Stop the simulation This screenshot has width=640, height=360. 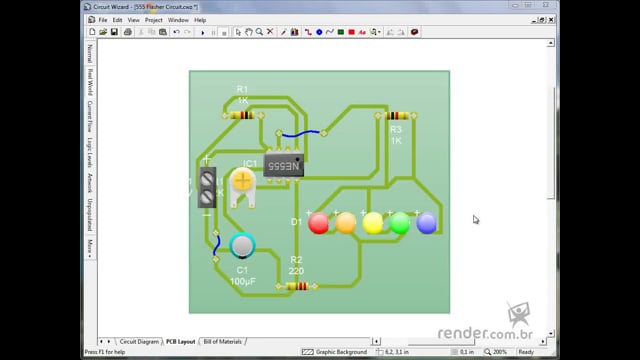224,32
